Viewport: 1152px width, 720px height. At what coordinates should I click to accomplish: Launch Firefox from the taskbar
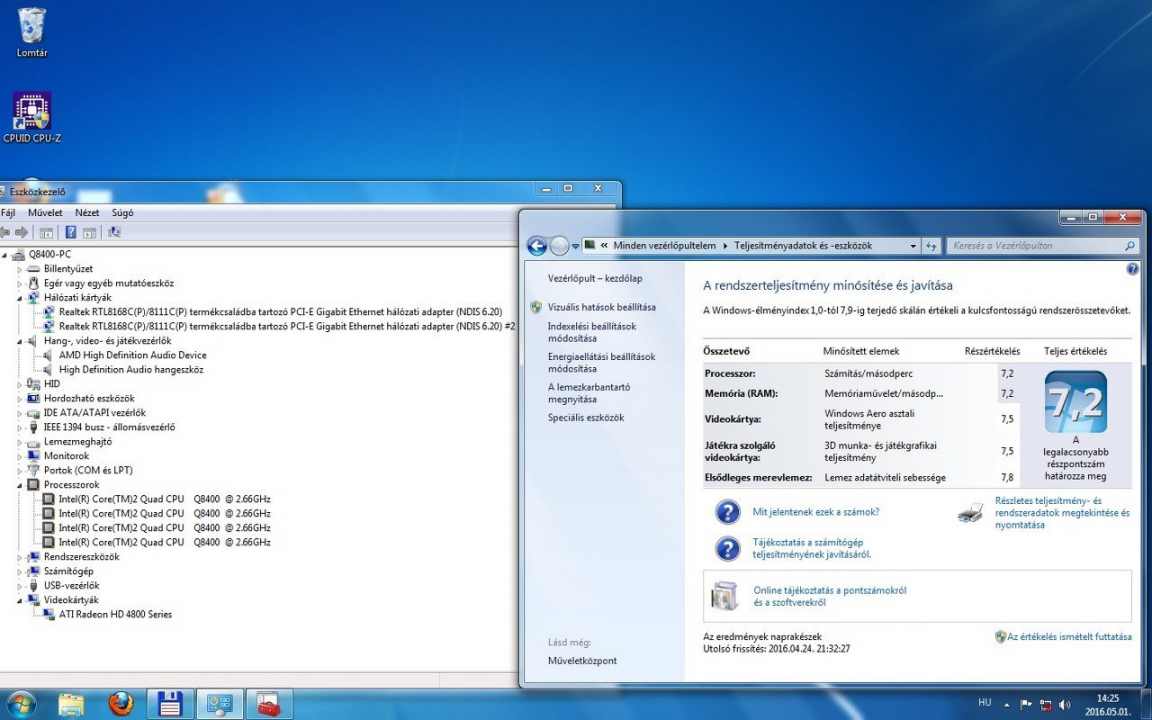[121, 705]
